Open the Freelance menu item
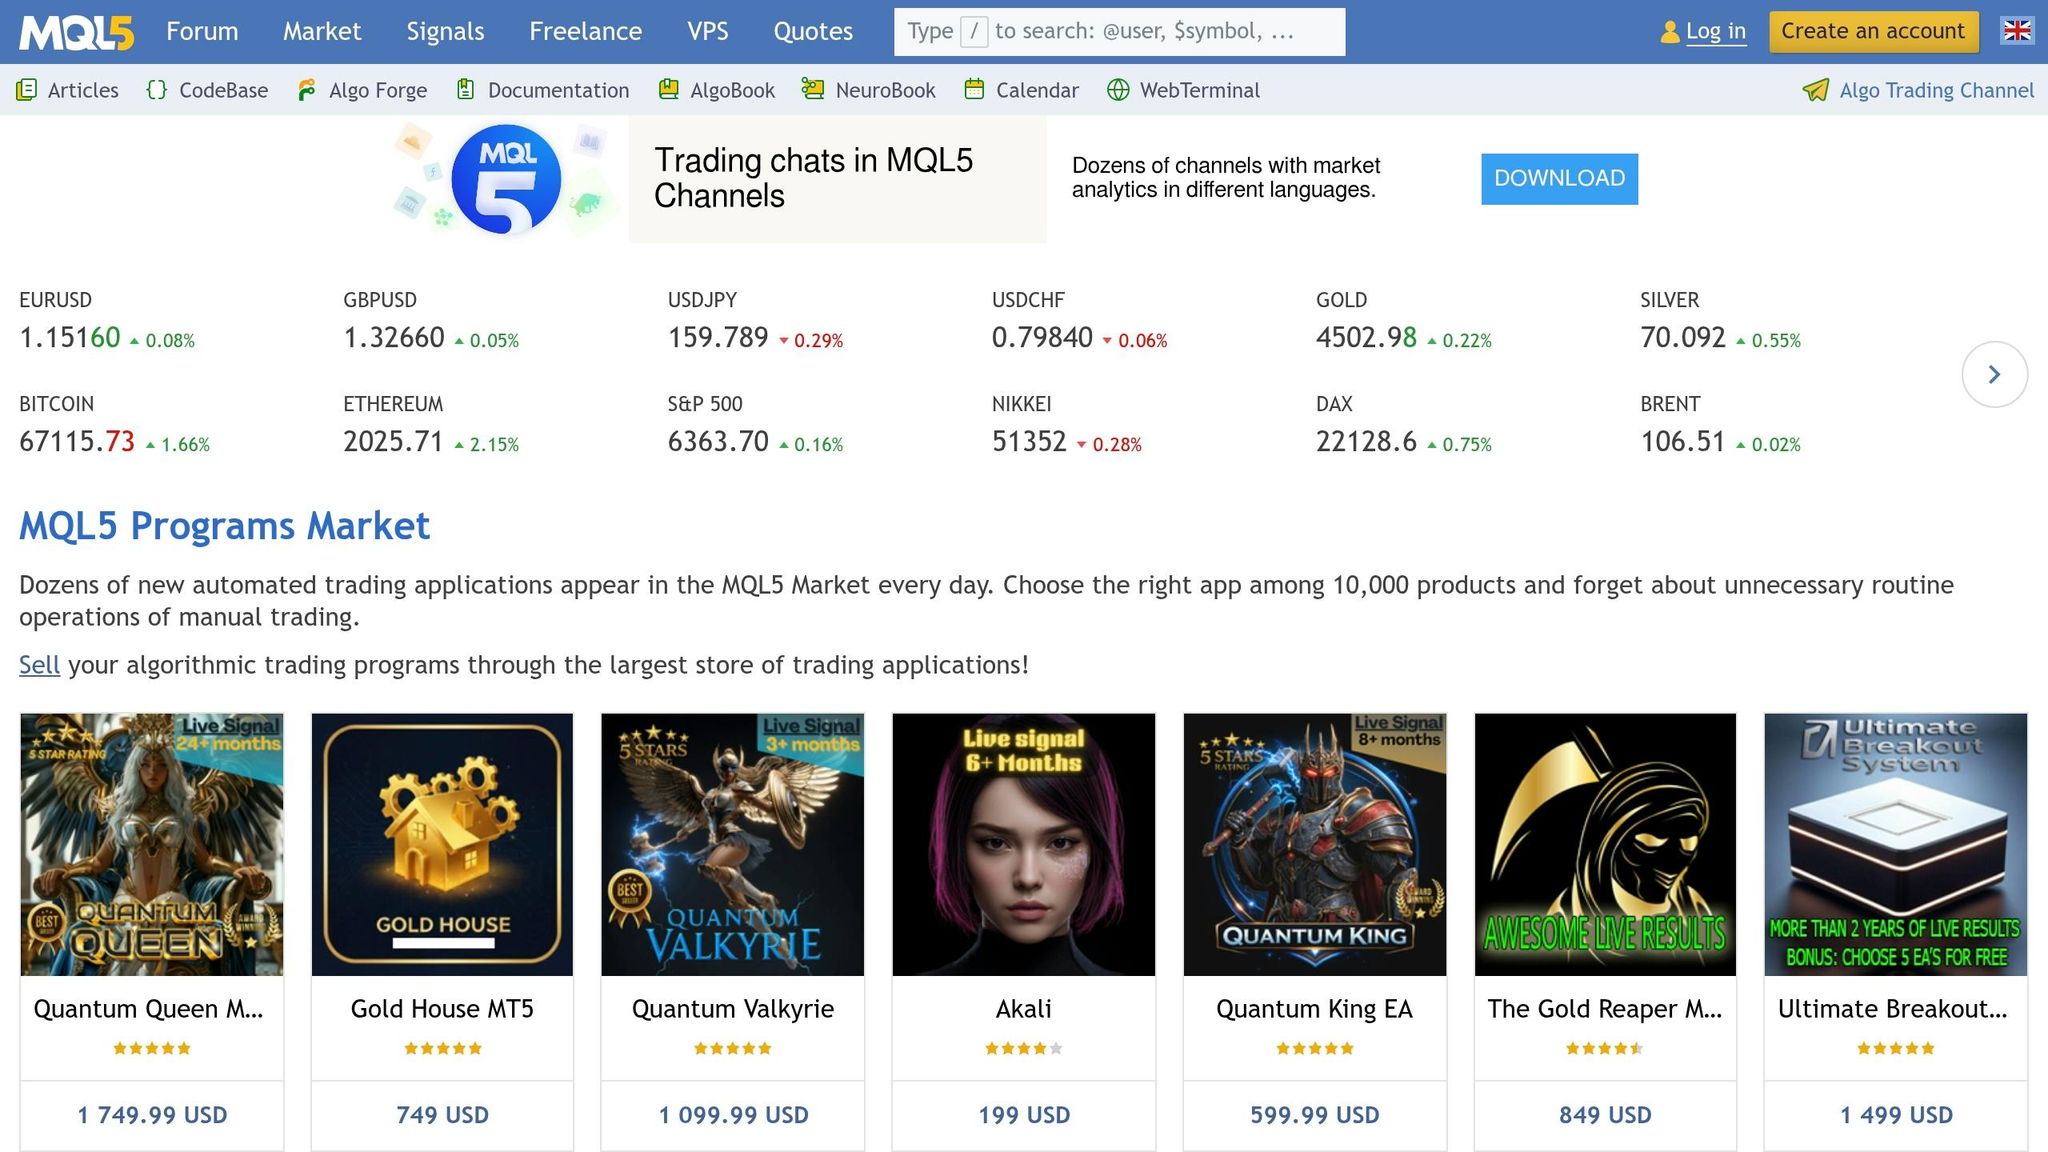This screenshot has width=2048, height=1152. click(x=585, y=31)
